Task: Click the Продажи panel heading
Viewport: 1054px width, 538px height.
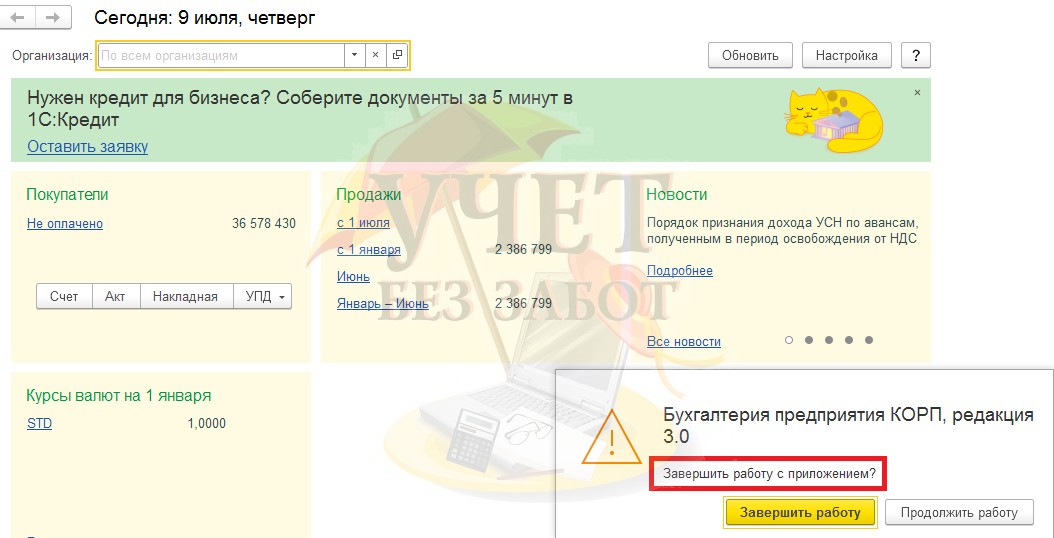Action: point(368,194)
